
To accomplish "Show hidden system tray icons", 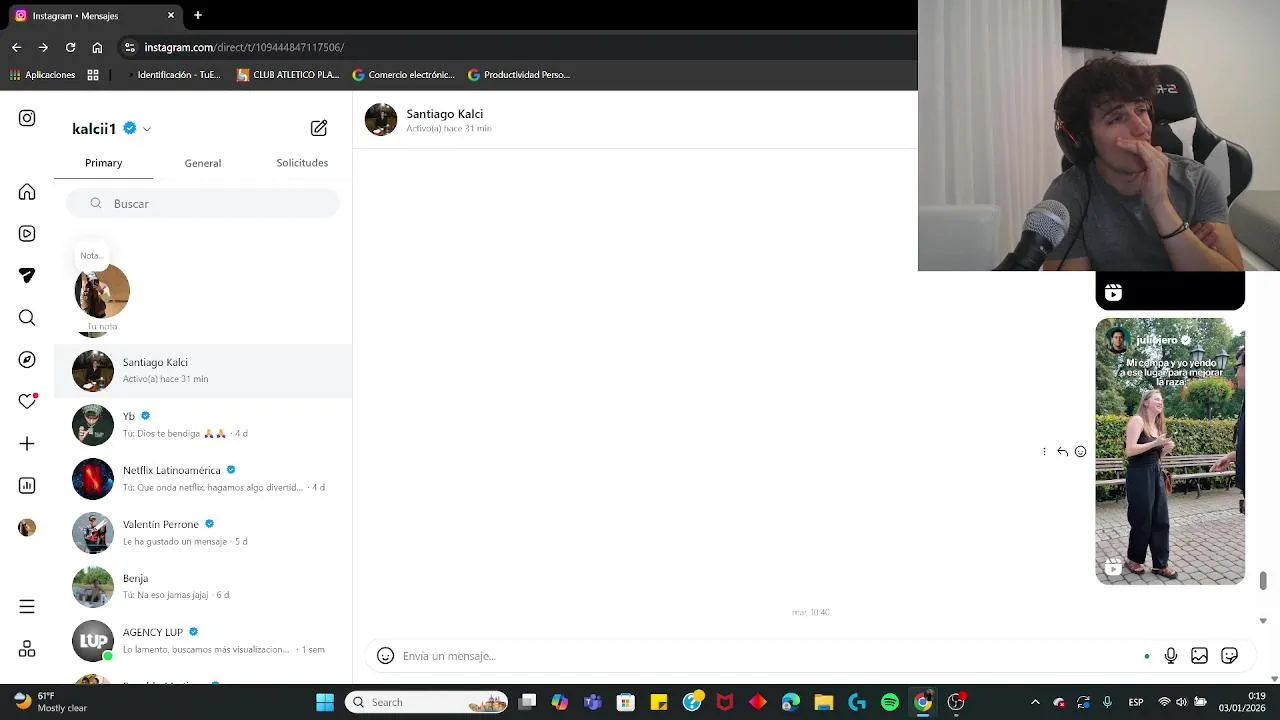I will [1035, 702].
